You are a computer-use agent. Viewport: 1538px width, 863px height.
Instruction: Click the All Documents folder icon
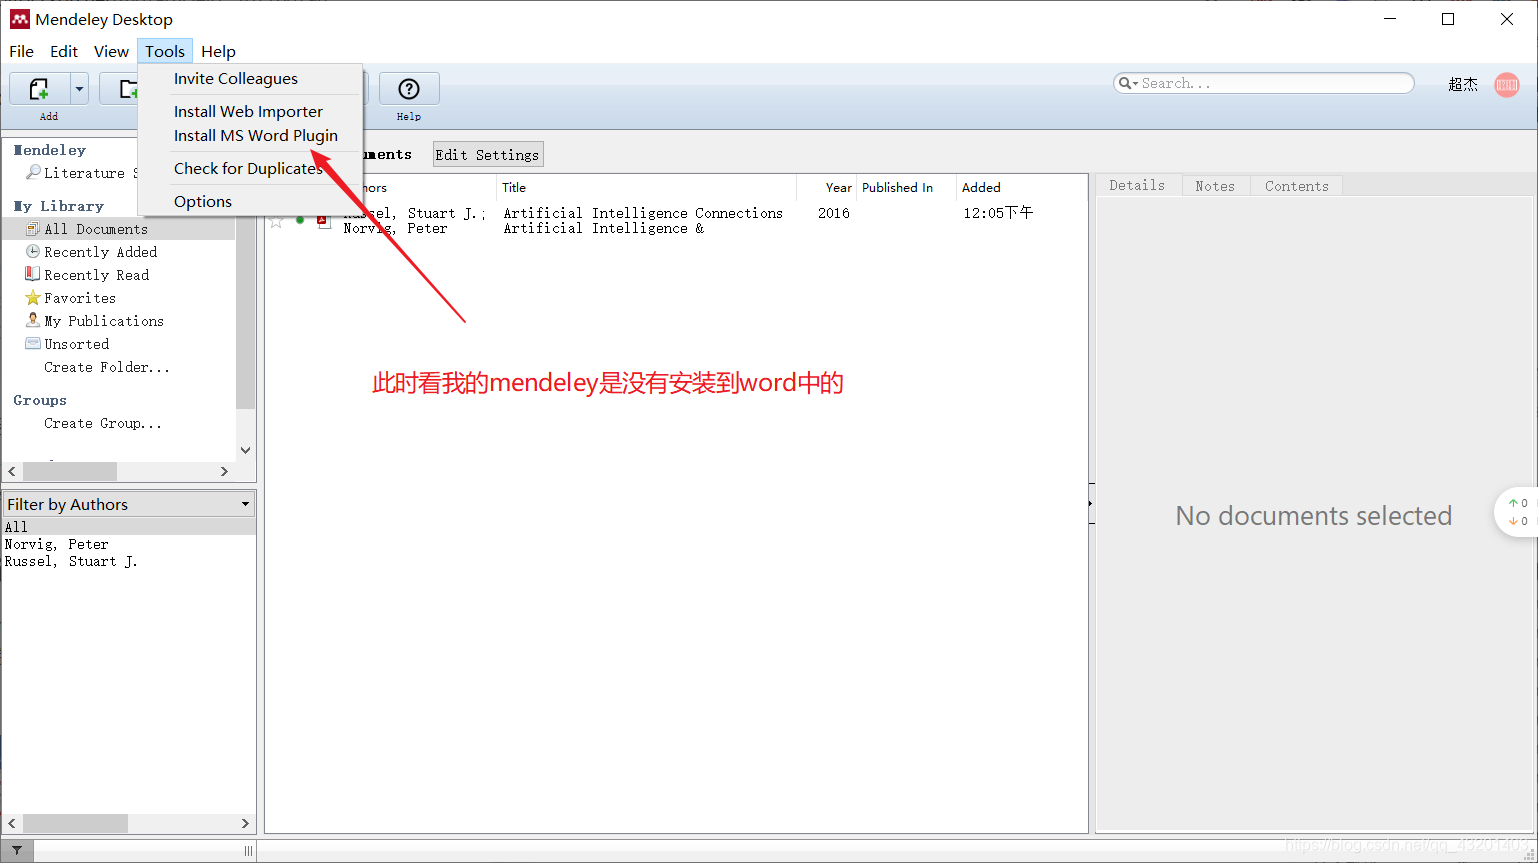[33, 229]
